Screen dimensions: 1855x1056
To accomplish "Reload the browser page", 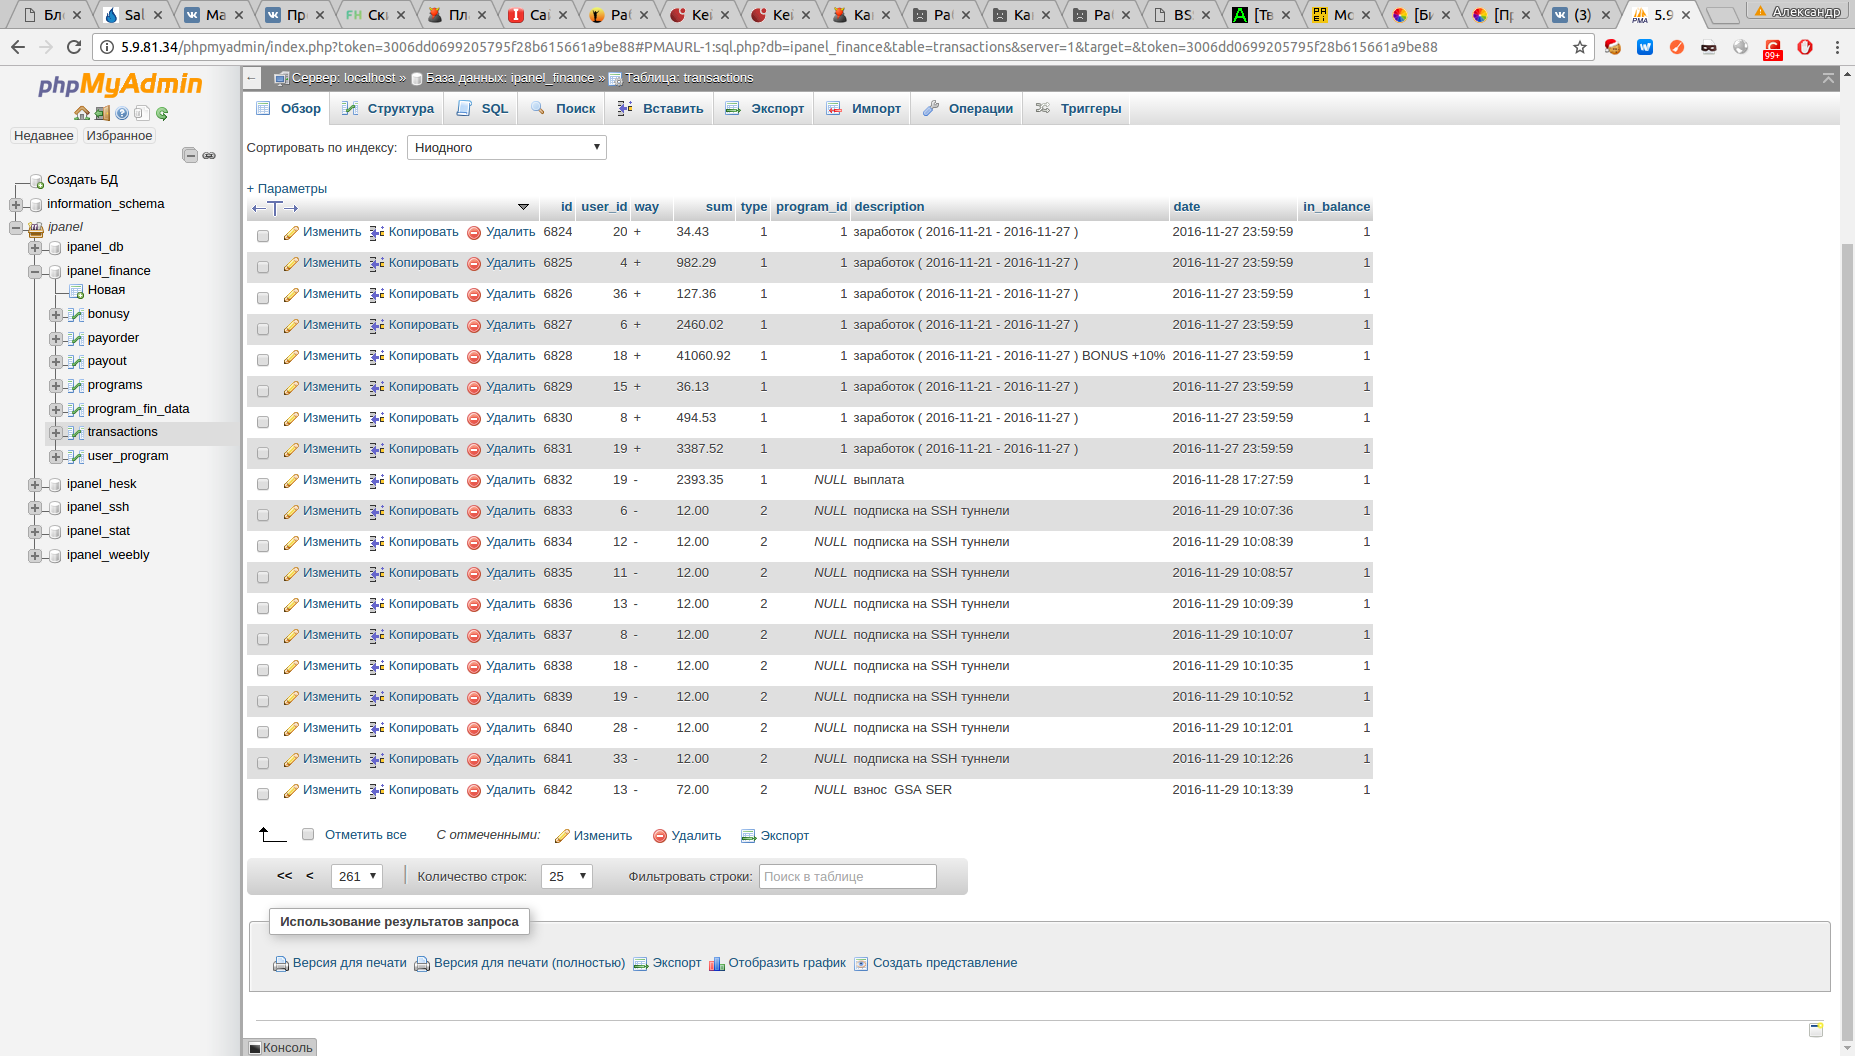I will 73,47.
